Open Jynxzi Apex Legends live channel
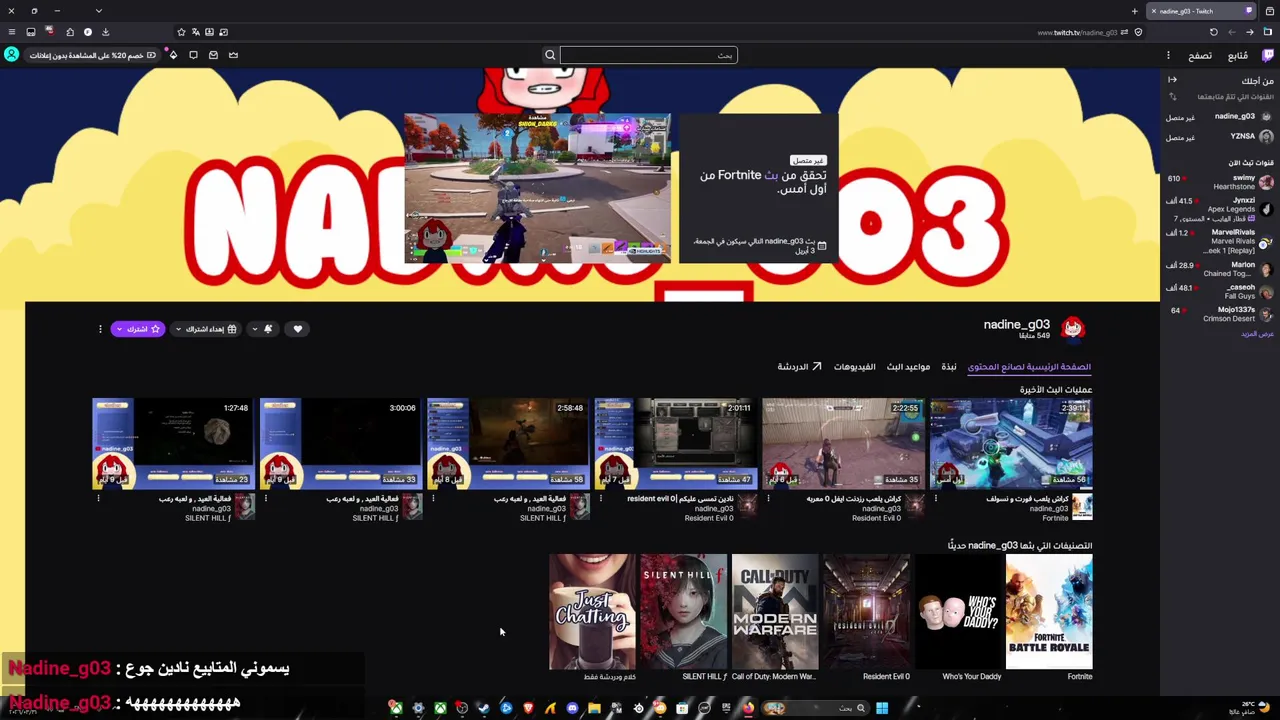This screenshot has width=1280, height=720. [1220, 209]
